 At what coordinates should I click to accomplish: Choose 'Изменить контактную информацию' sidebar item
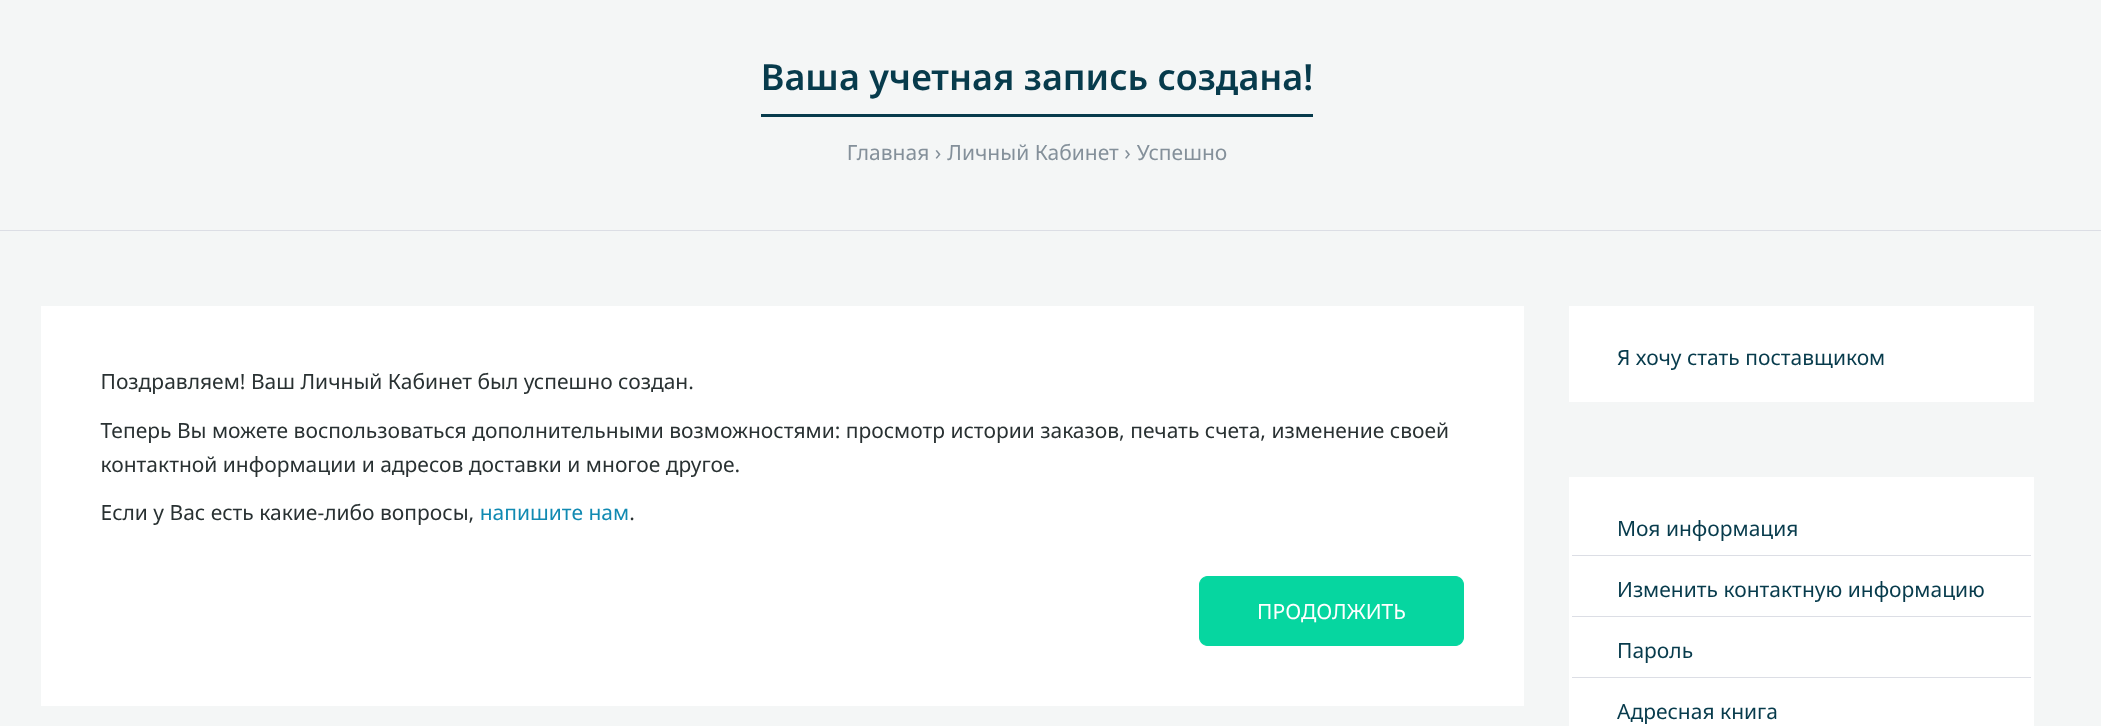click(1800, 590)
